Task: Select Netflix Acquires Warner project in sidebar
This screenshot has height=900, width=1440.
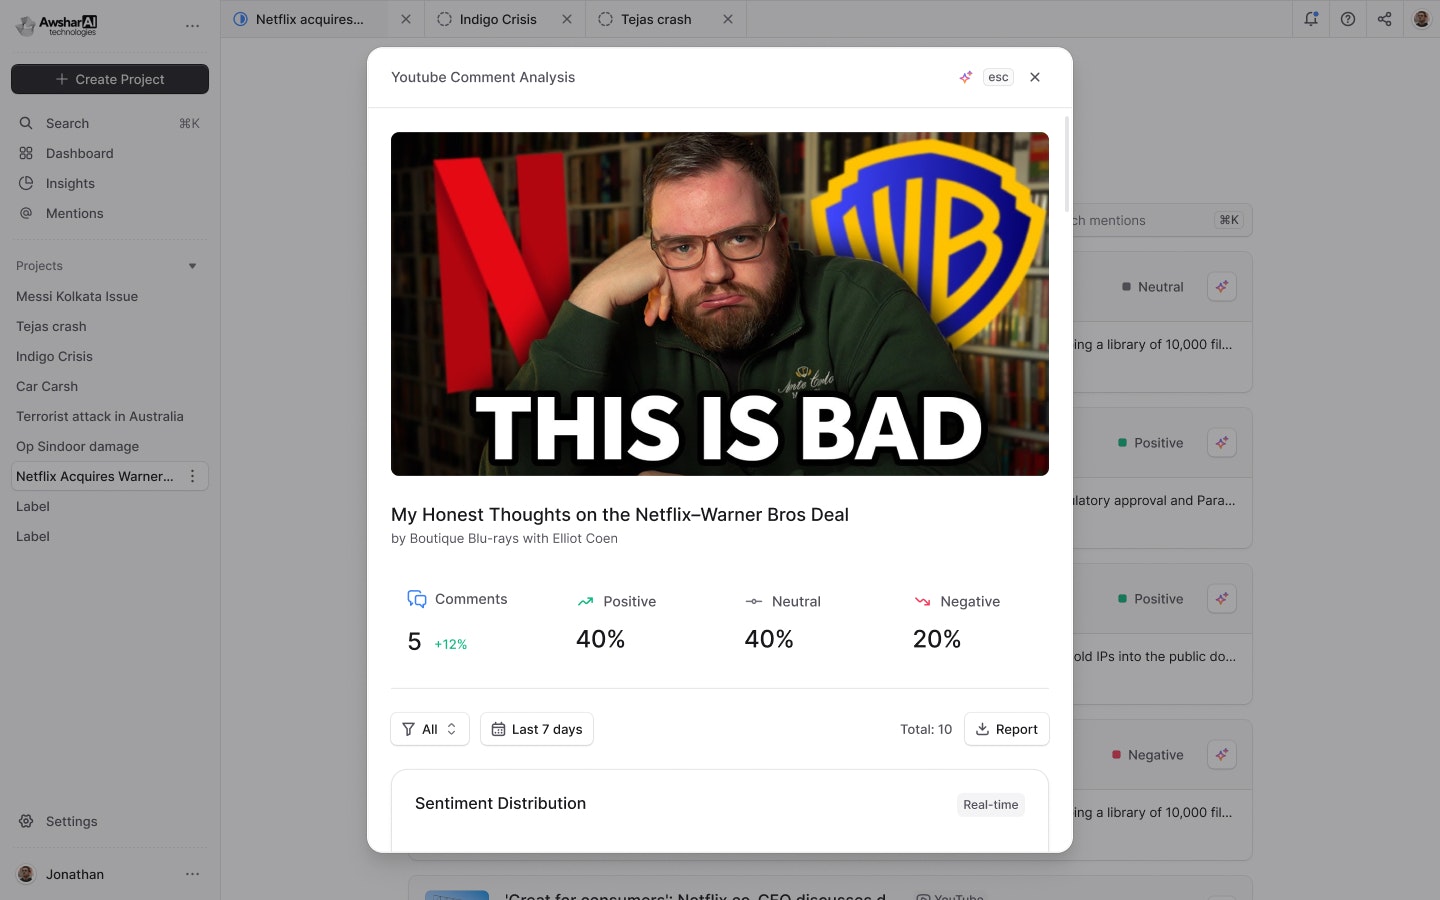Action: pyautogui.click(x=95, y=476)
